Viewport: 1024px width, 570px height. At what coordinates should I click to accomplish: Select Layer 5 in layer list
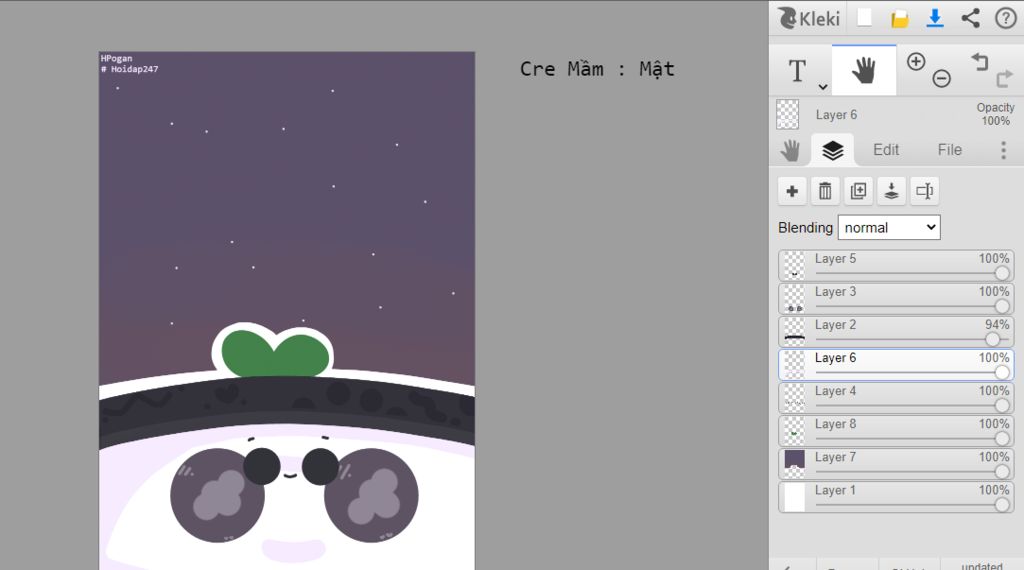pos(895,265)
